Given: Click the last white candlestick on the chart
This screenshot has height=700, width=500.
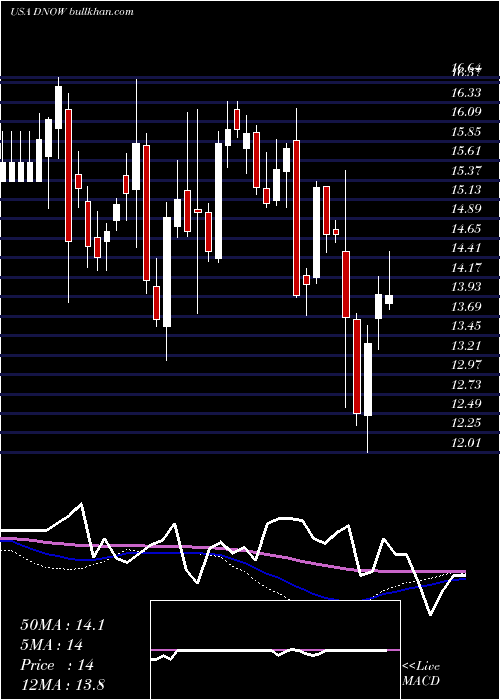Looking at the screenshot, I should 389,299.
